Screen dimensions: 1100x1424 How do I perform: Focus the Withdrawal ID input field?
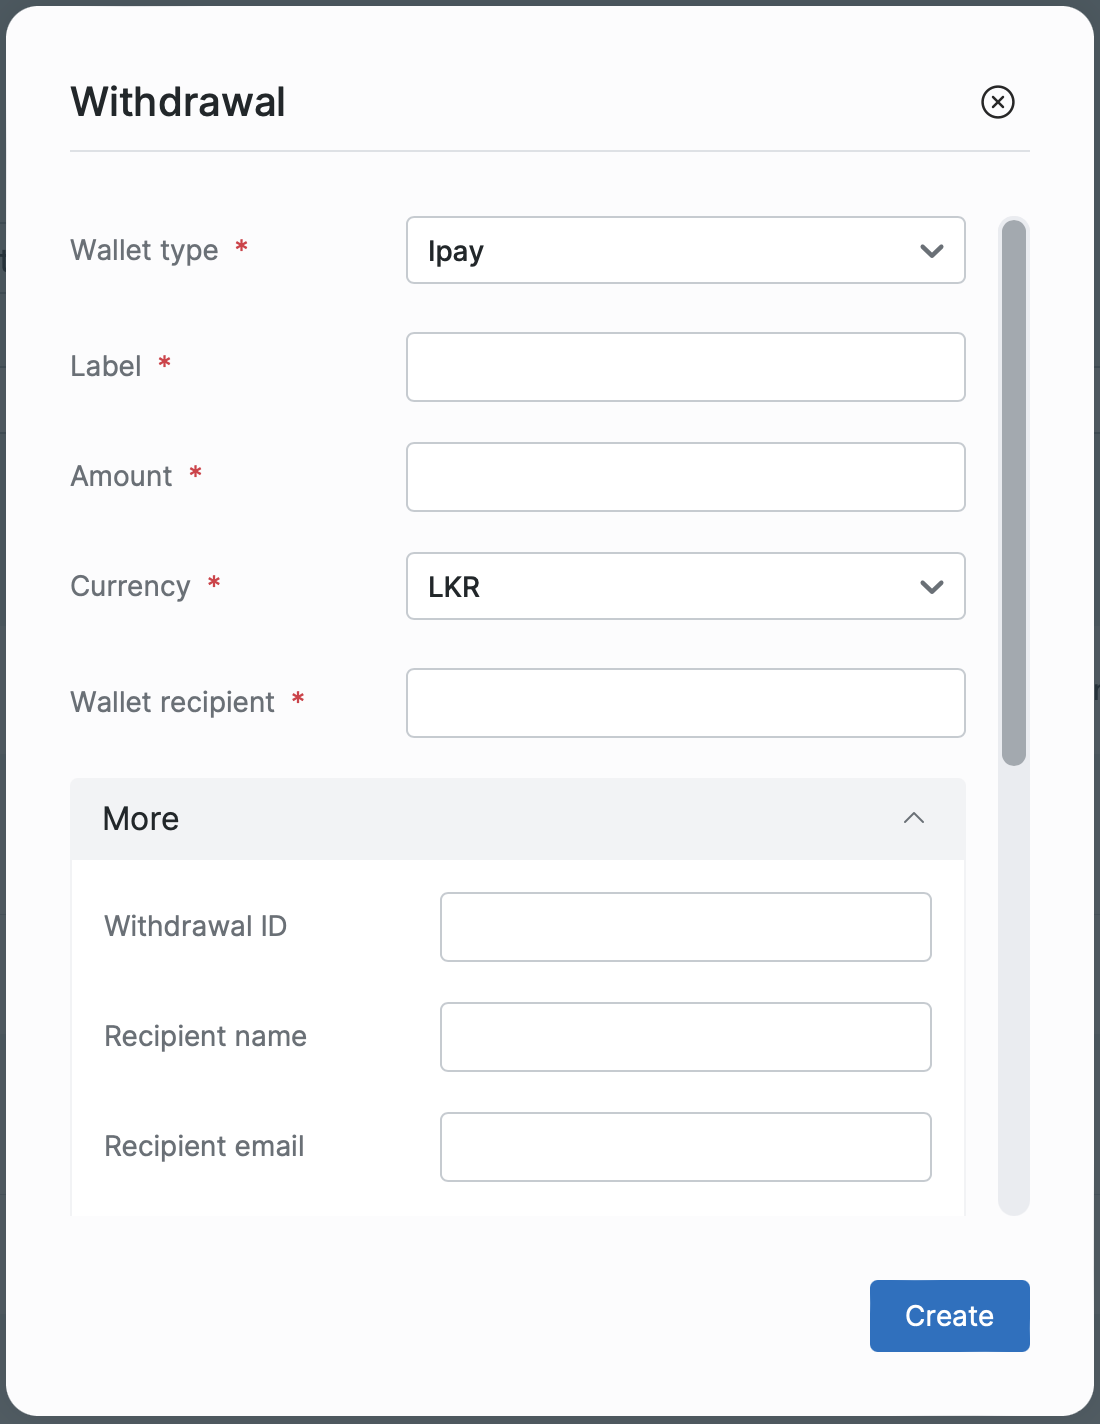pyautogui.click(x=685, y=927)
